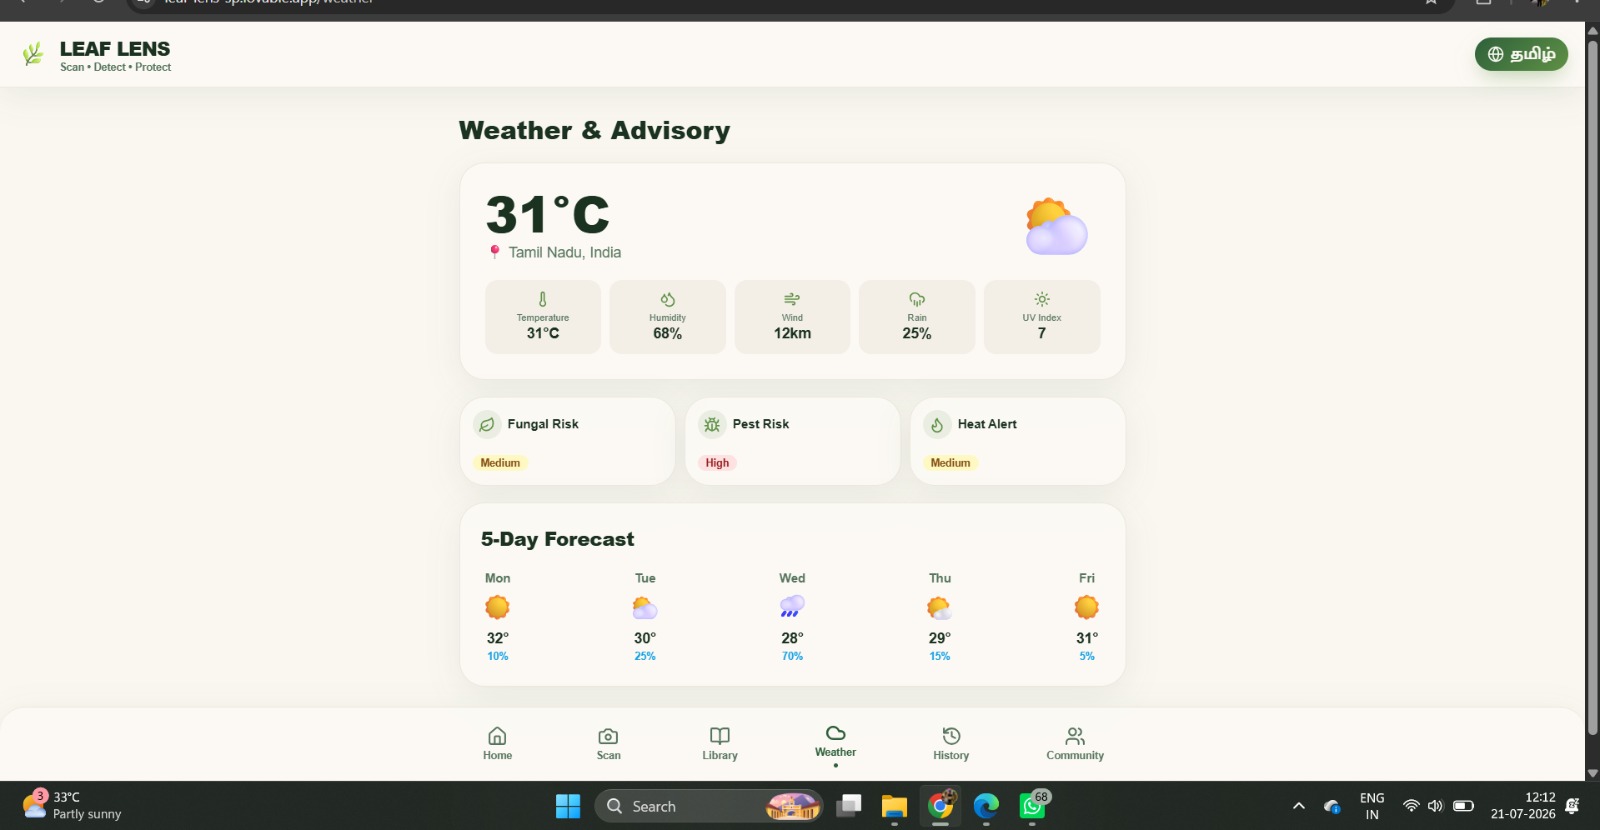Viewport: 1600px width, 830px height.
Task: Open WhatsApp from the taskbar
Action: pos(1033,806)
